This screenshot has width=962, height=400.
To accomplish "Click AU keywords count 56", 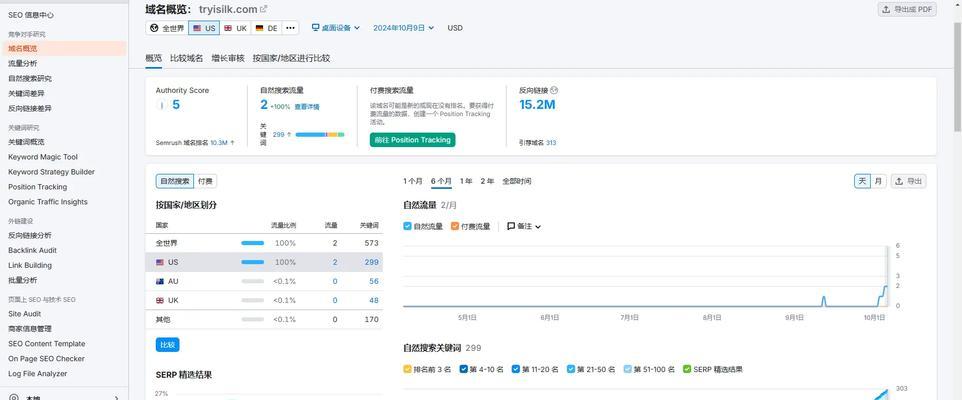I will click(x=374, y=281).
